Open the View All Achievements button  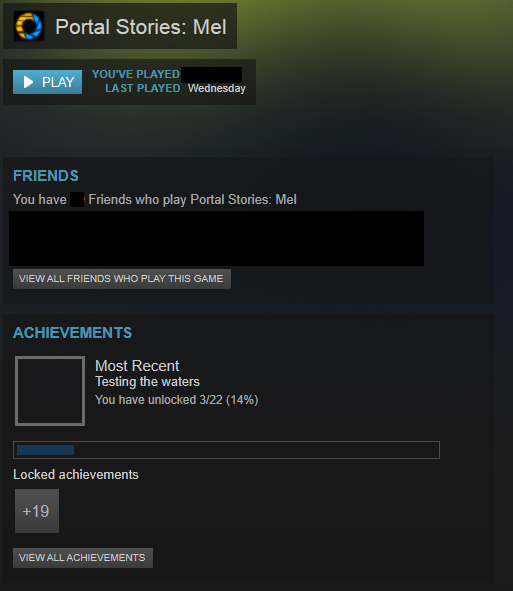83,558
